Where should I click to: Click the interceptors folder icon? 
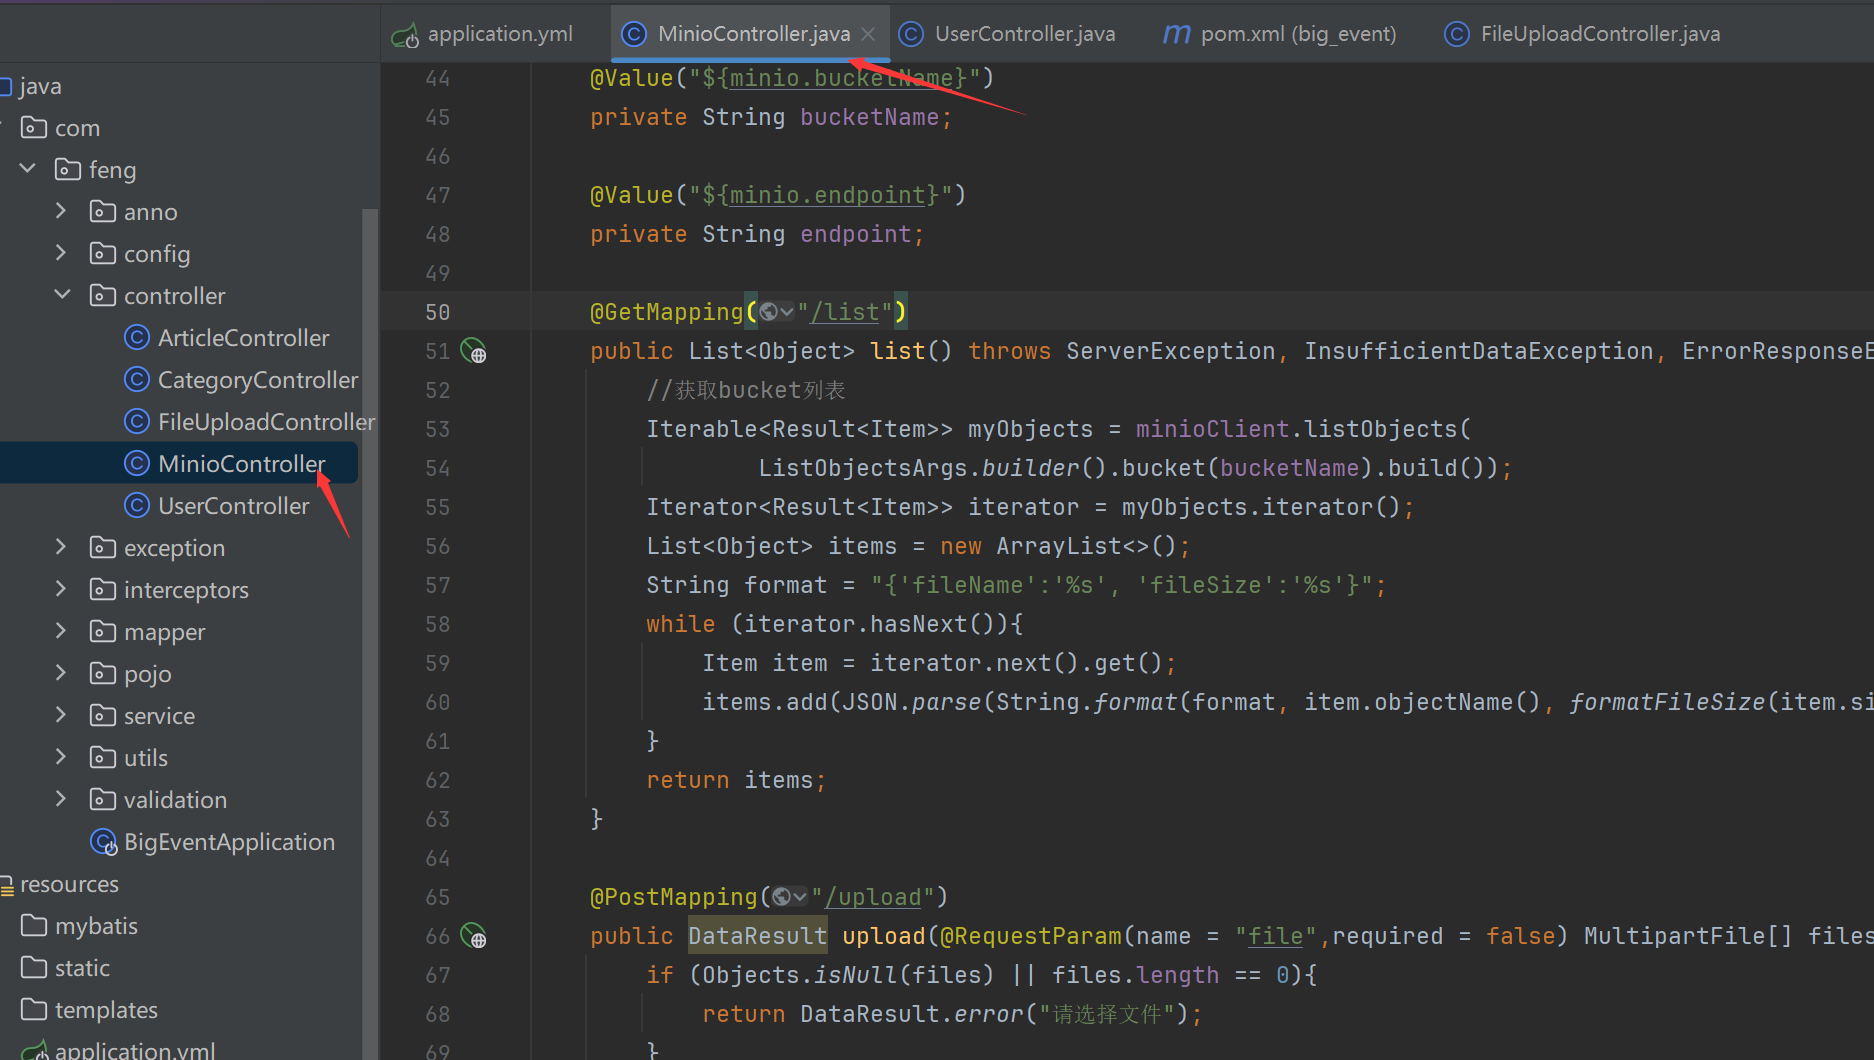[102, 589]
